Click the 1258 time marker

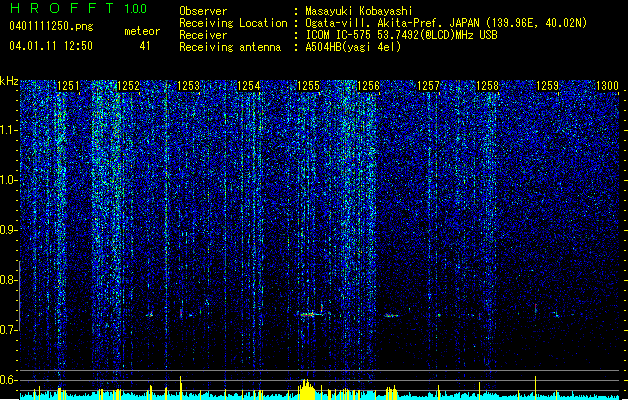coord(487,86)
